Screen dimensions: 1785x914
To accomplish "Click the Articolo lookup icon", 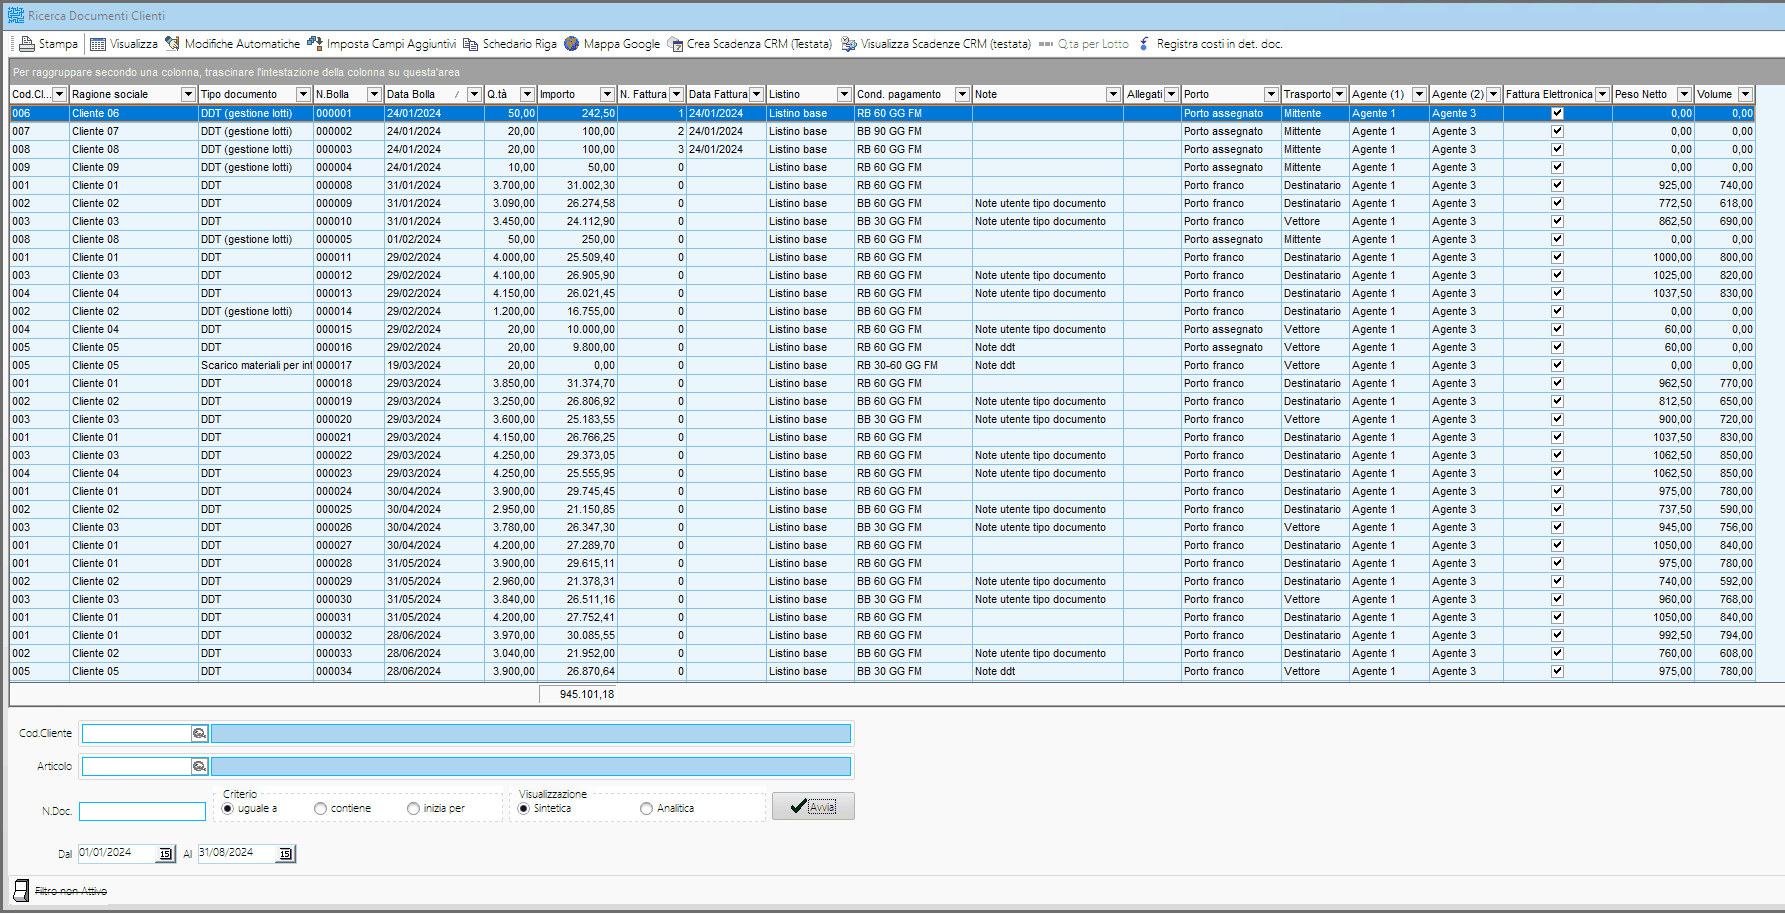I will (x=199, y=767).
